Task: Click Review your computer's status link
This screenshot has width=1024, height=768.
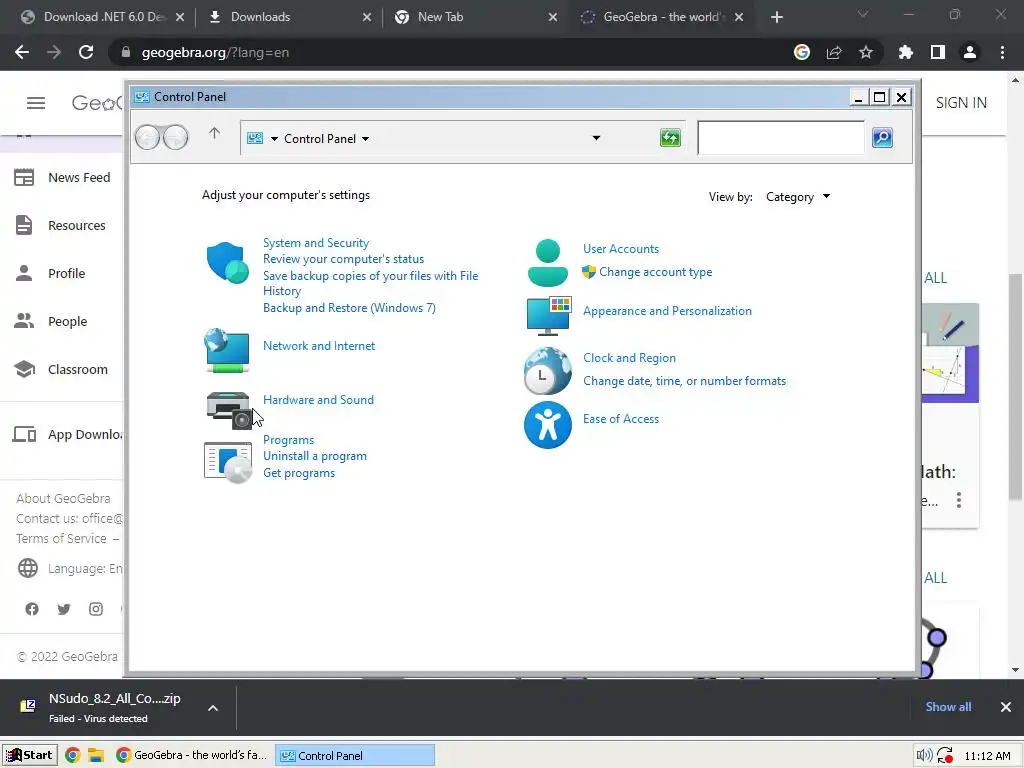Action: click(344, 259)
